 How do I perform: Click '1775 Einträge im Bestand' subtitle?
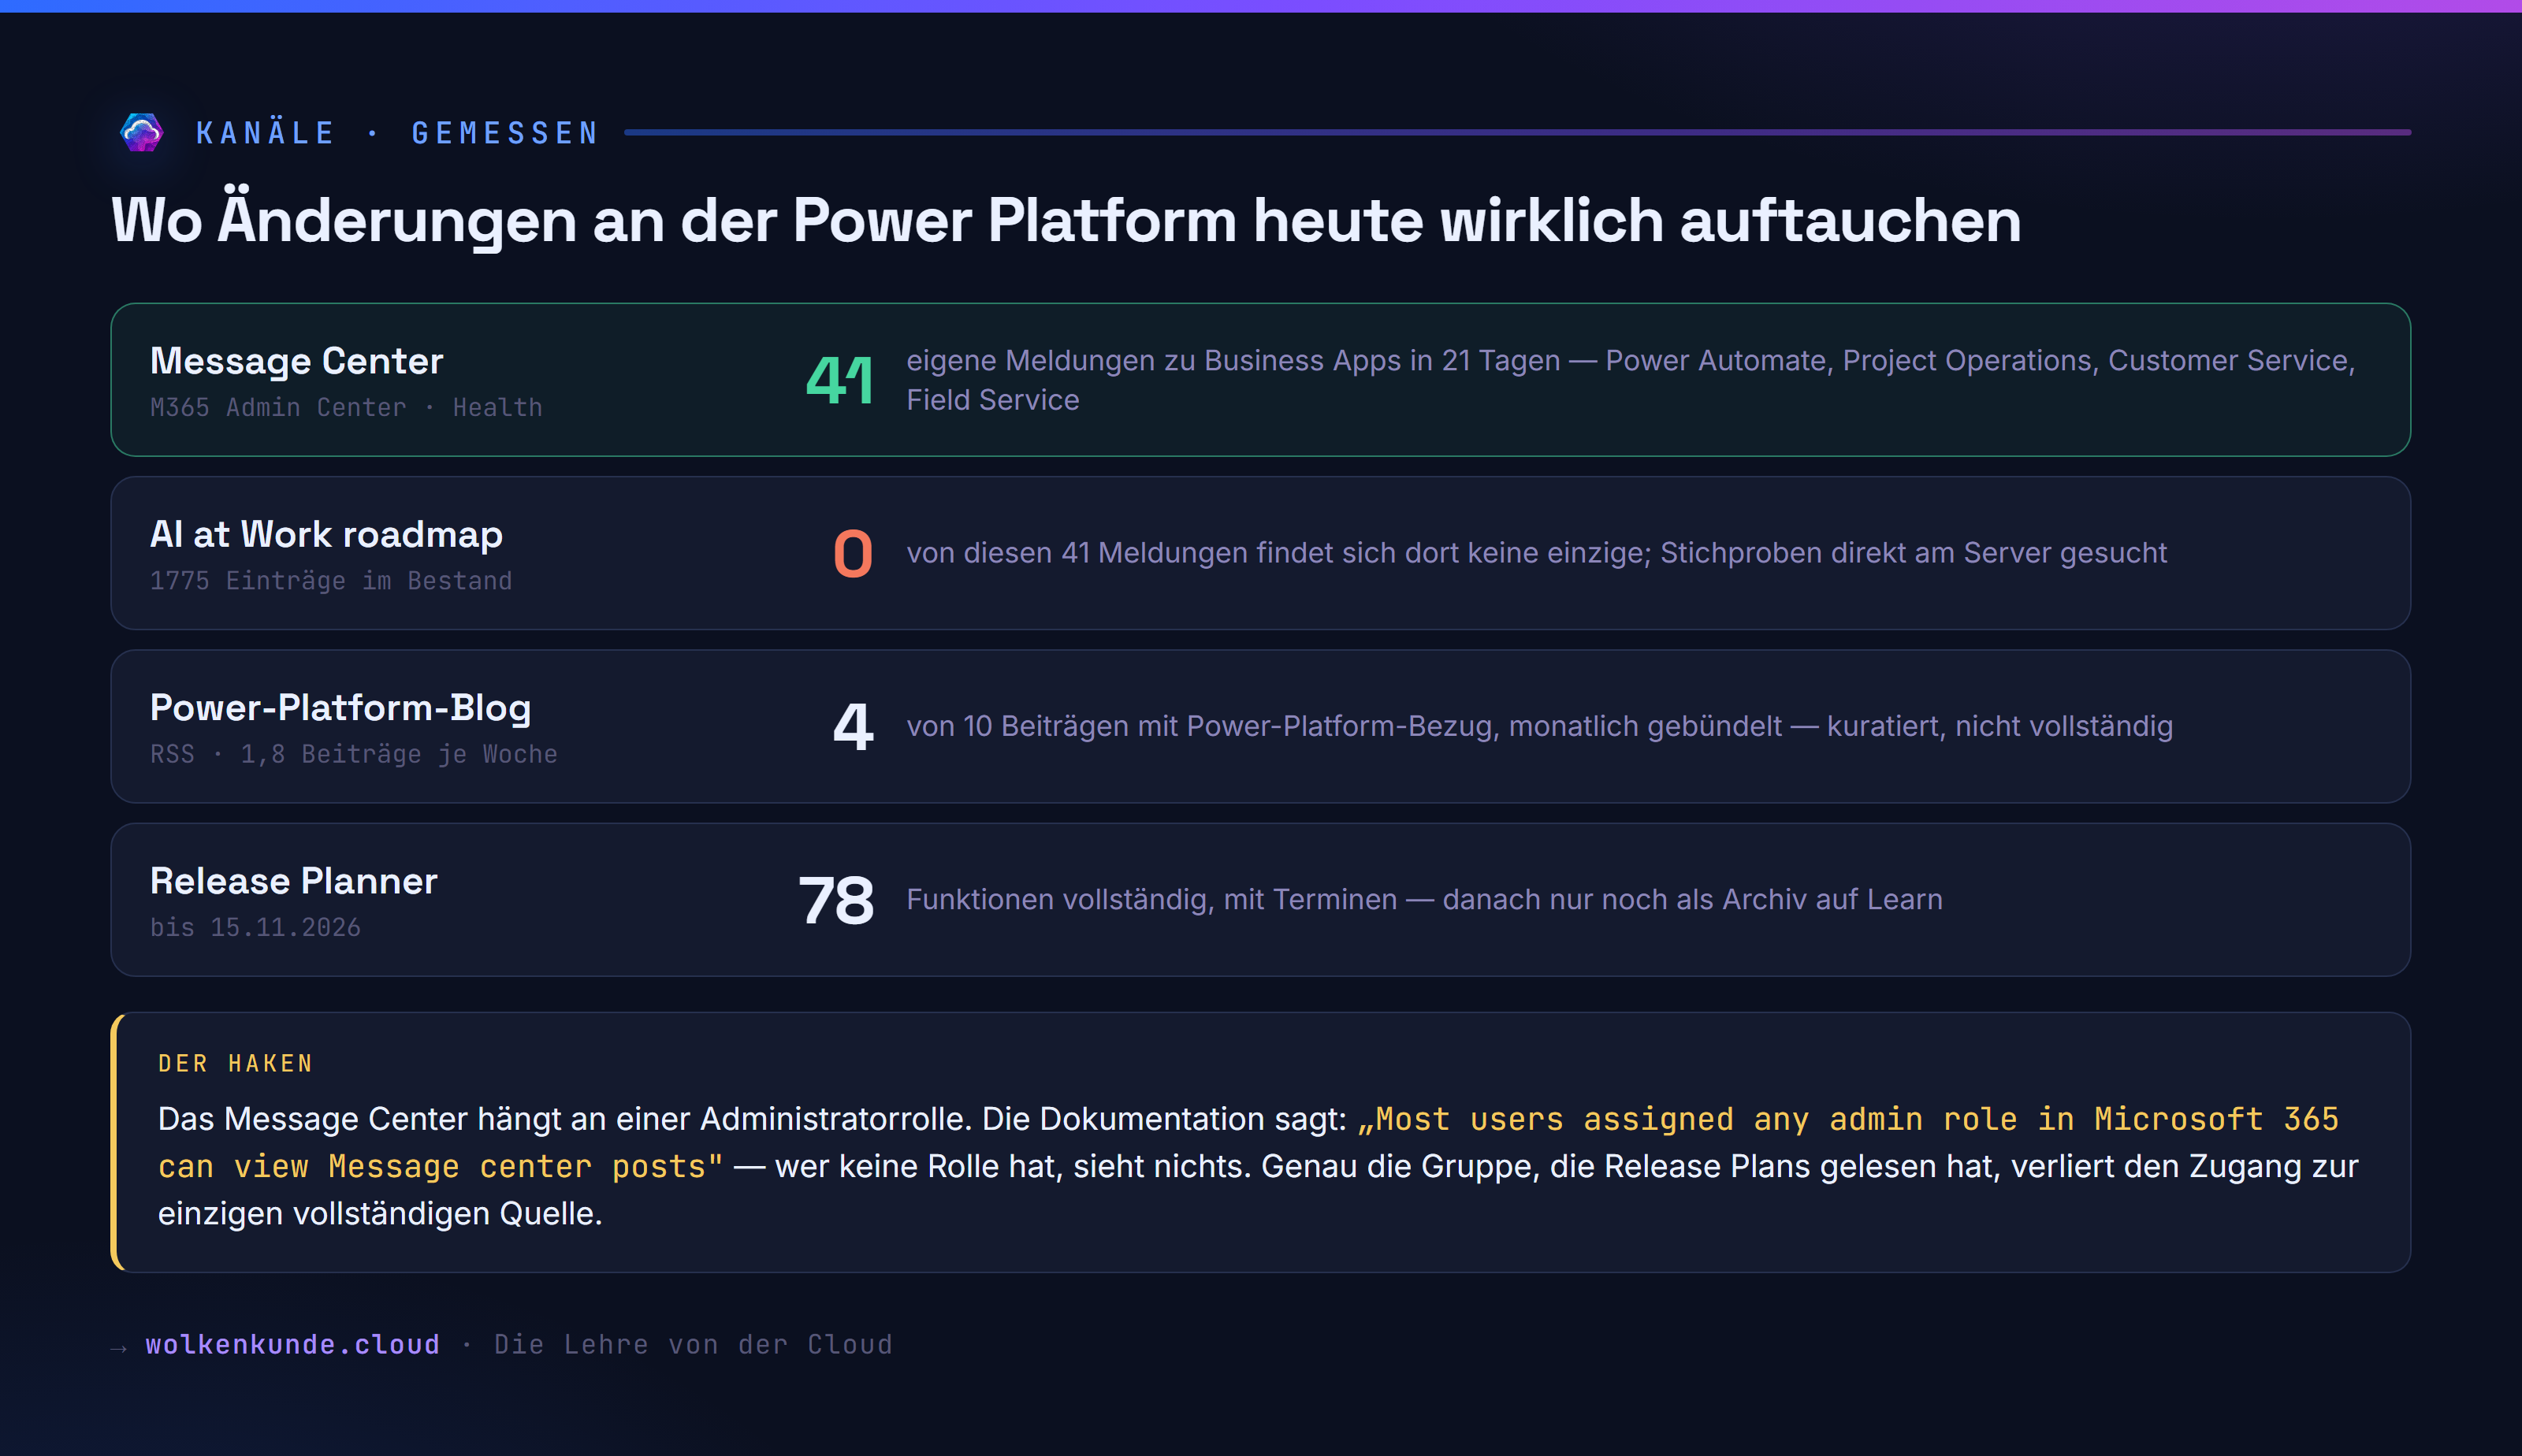[331, 580]
